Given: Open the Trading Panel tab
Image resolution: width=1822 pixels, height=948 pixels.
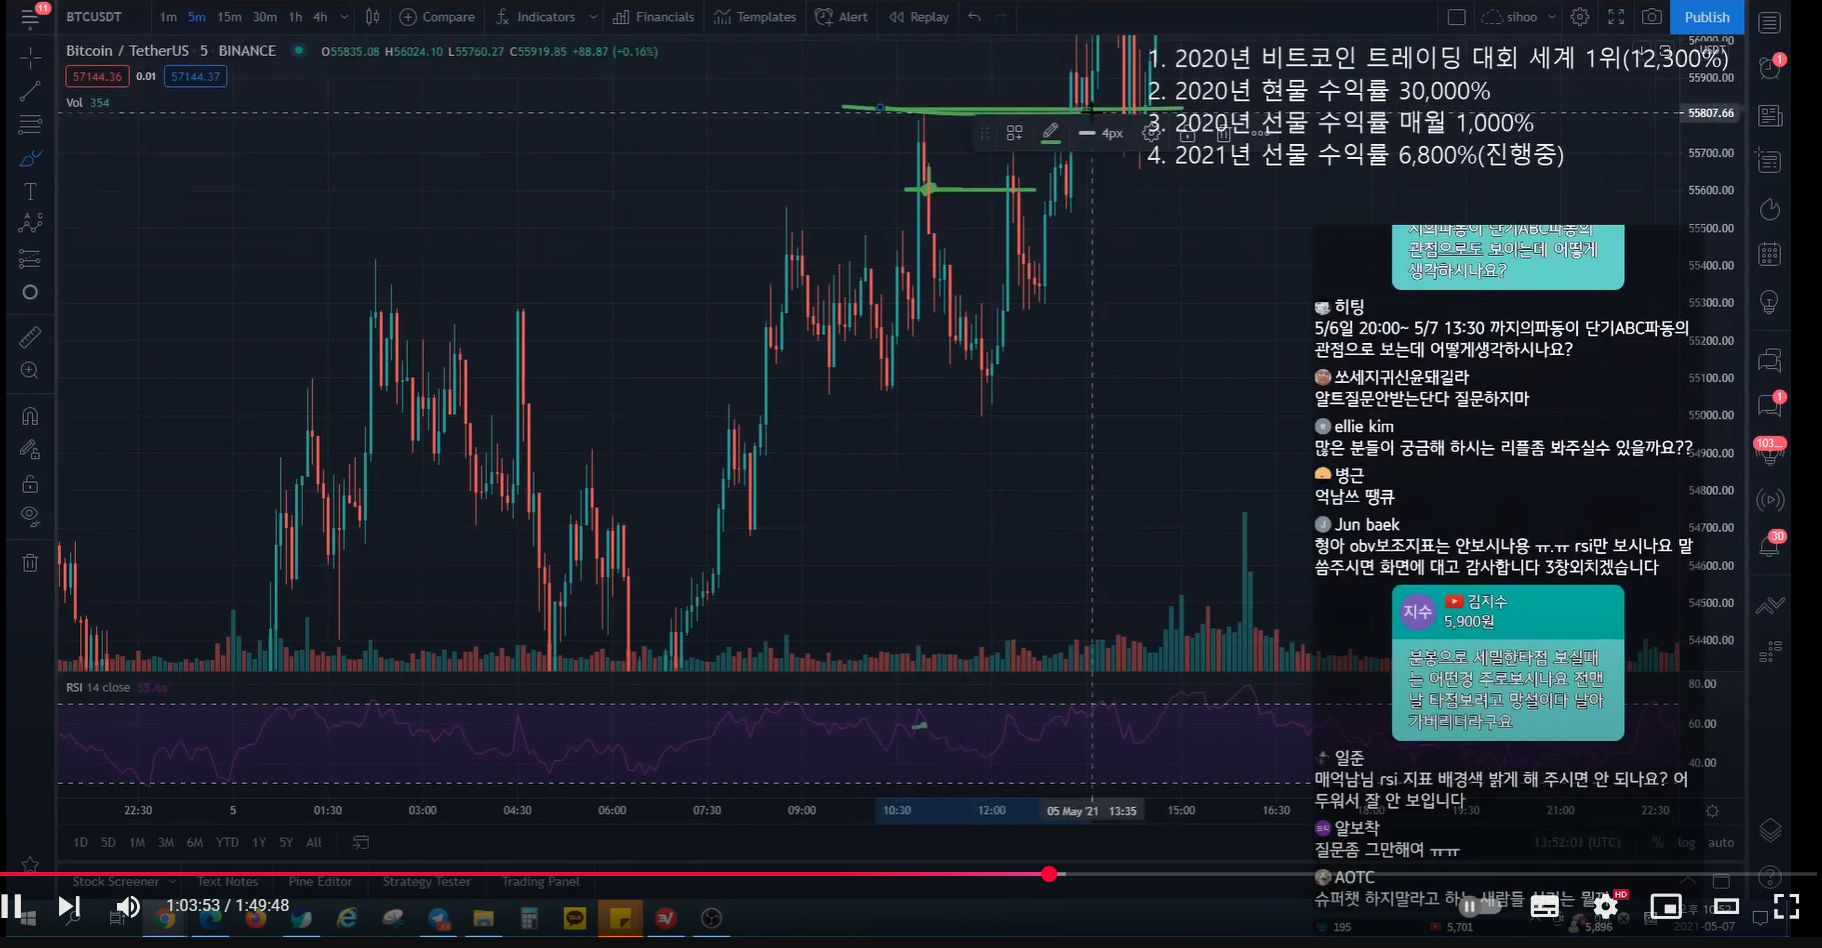Looking at the screenshot, I should pyautogui.click(x=541, y=881).
